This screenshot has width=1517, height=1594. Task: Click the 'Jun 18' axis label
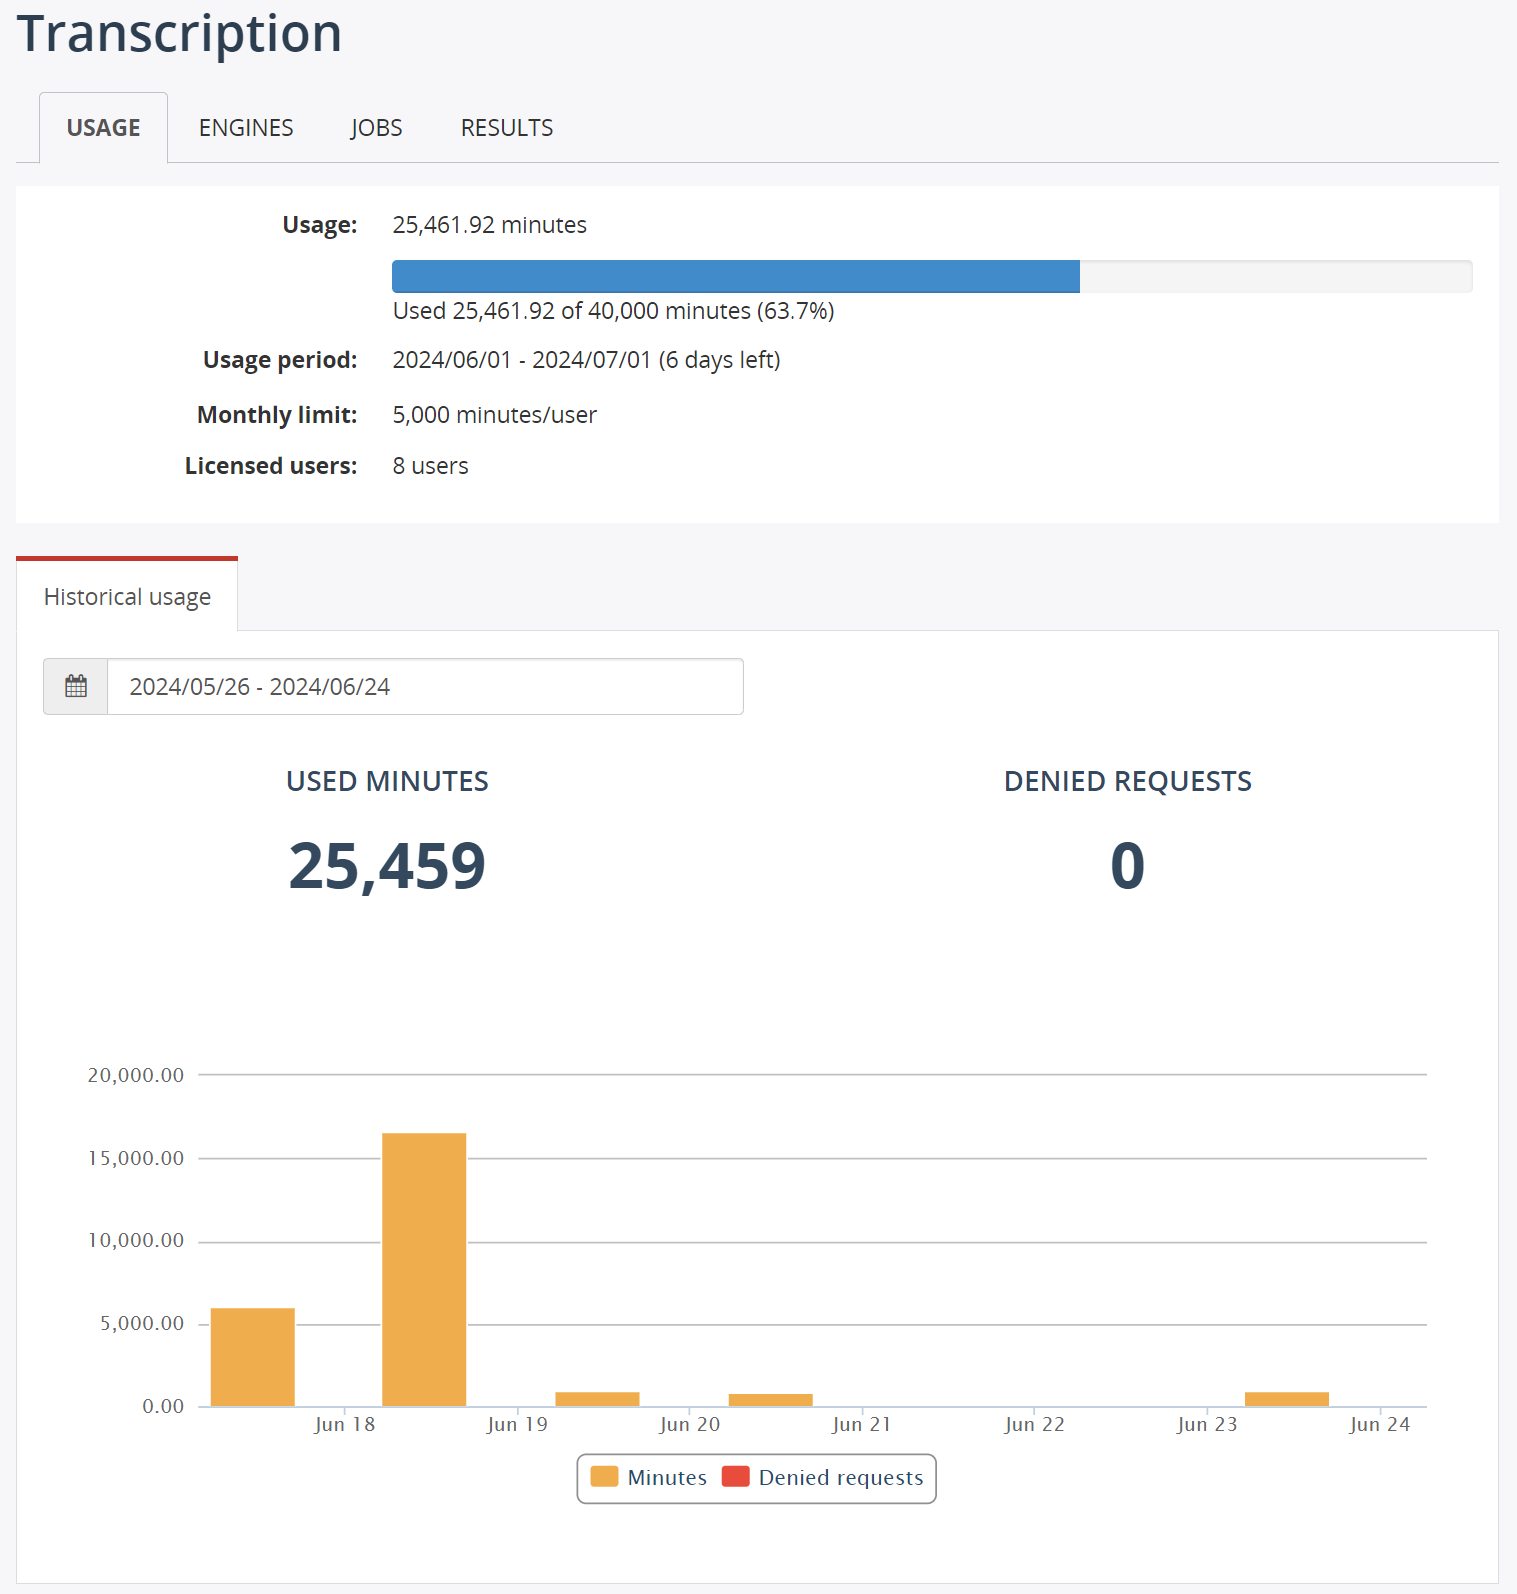point(344,1424)
